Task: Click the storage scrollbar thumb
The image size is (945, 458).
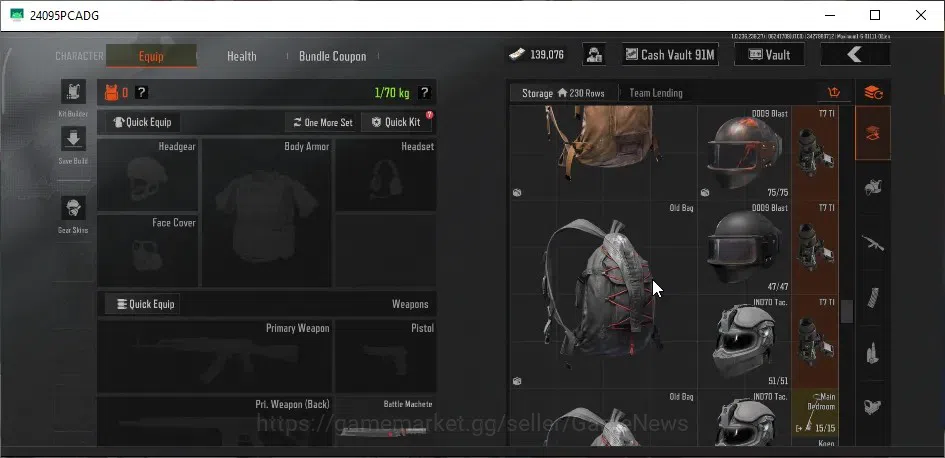Action: tap(847, 311)
